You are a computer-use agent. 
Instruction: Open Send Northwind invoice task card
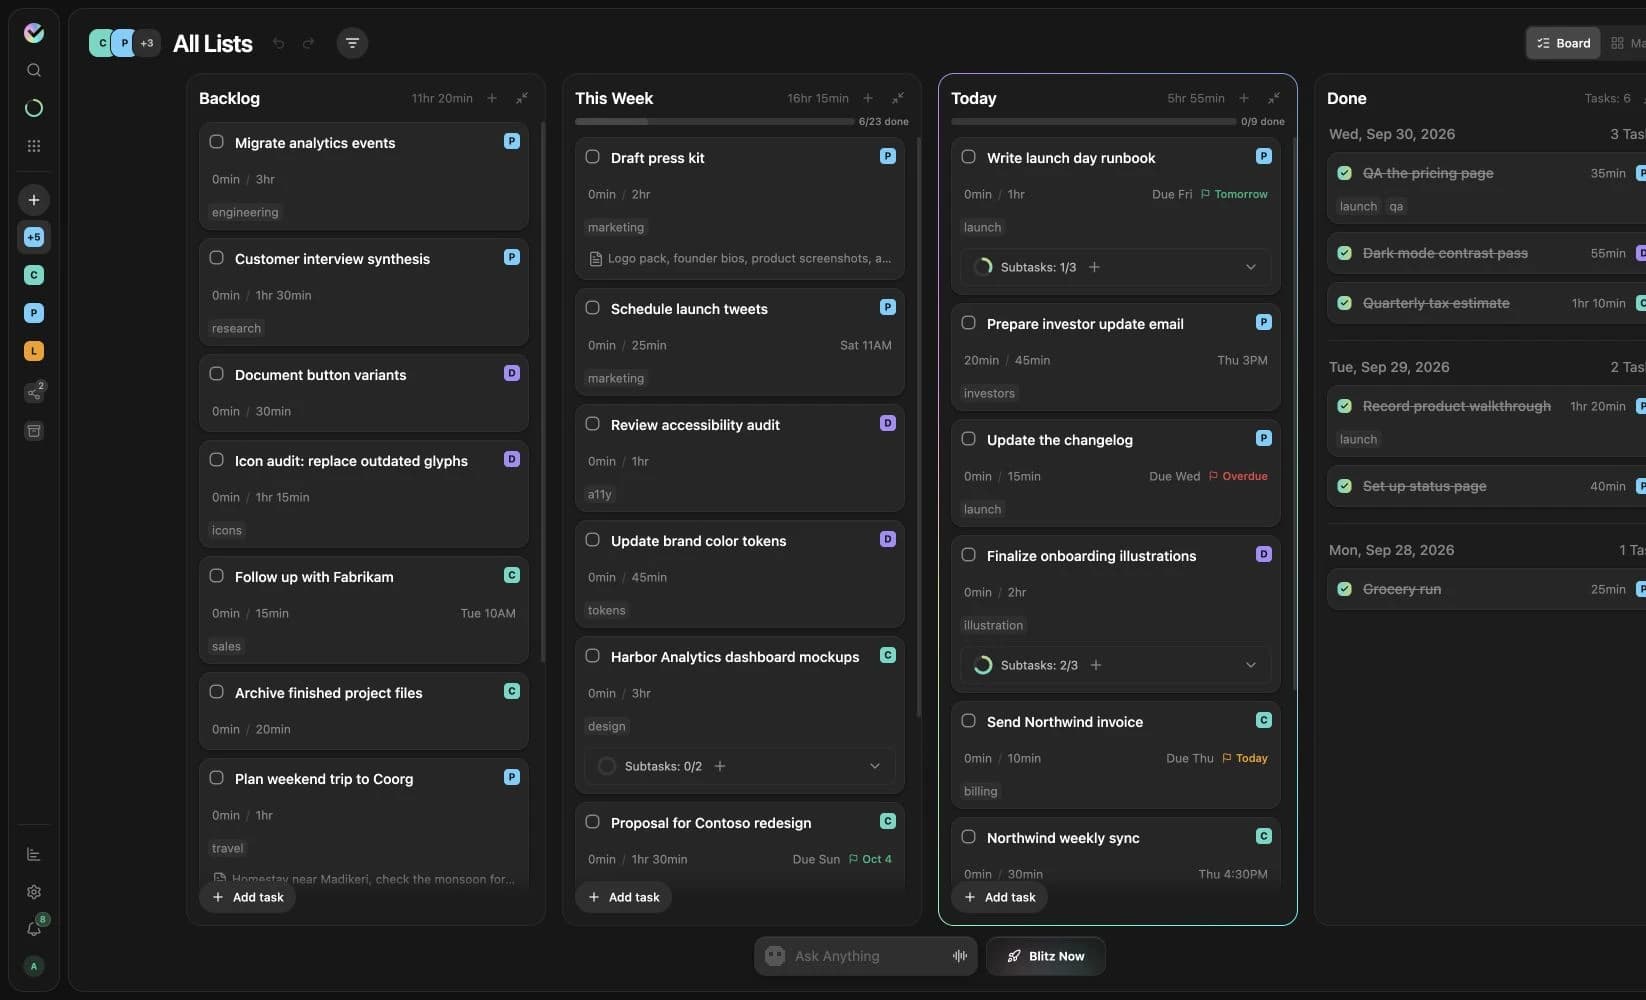1116,755
